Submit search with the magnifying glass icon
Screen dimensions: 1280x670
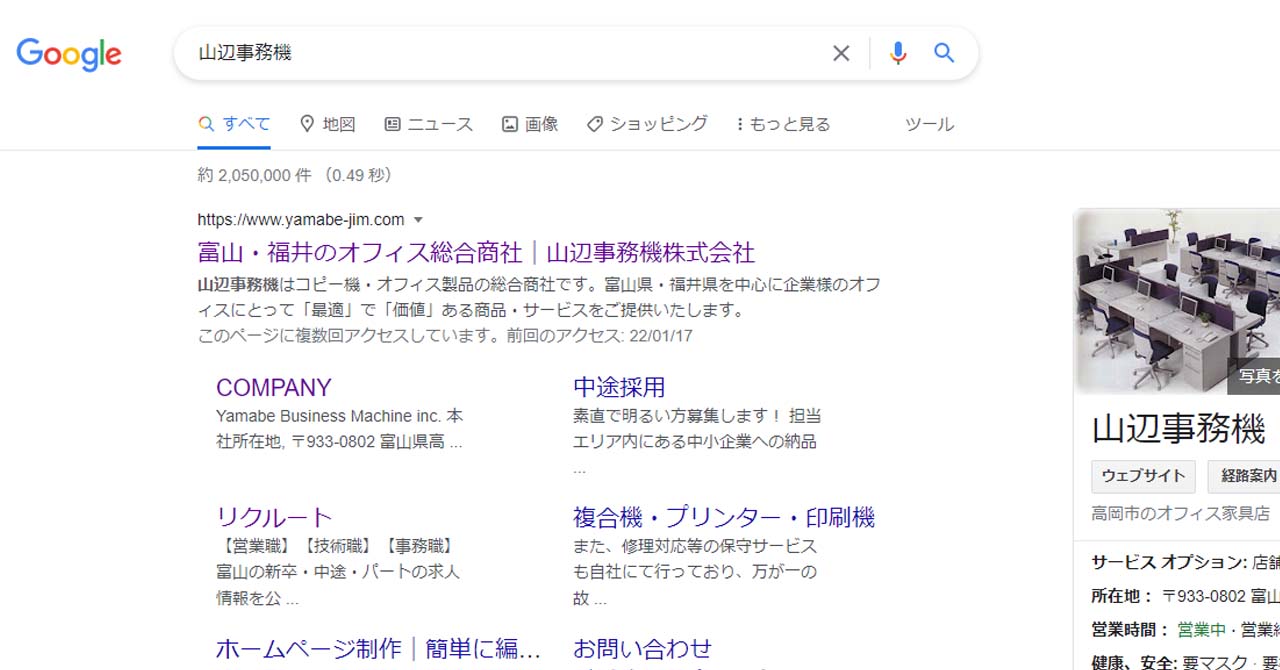(x=944, y=53)
